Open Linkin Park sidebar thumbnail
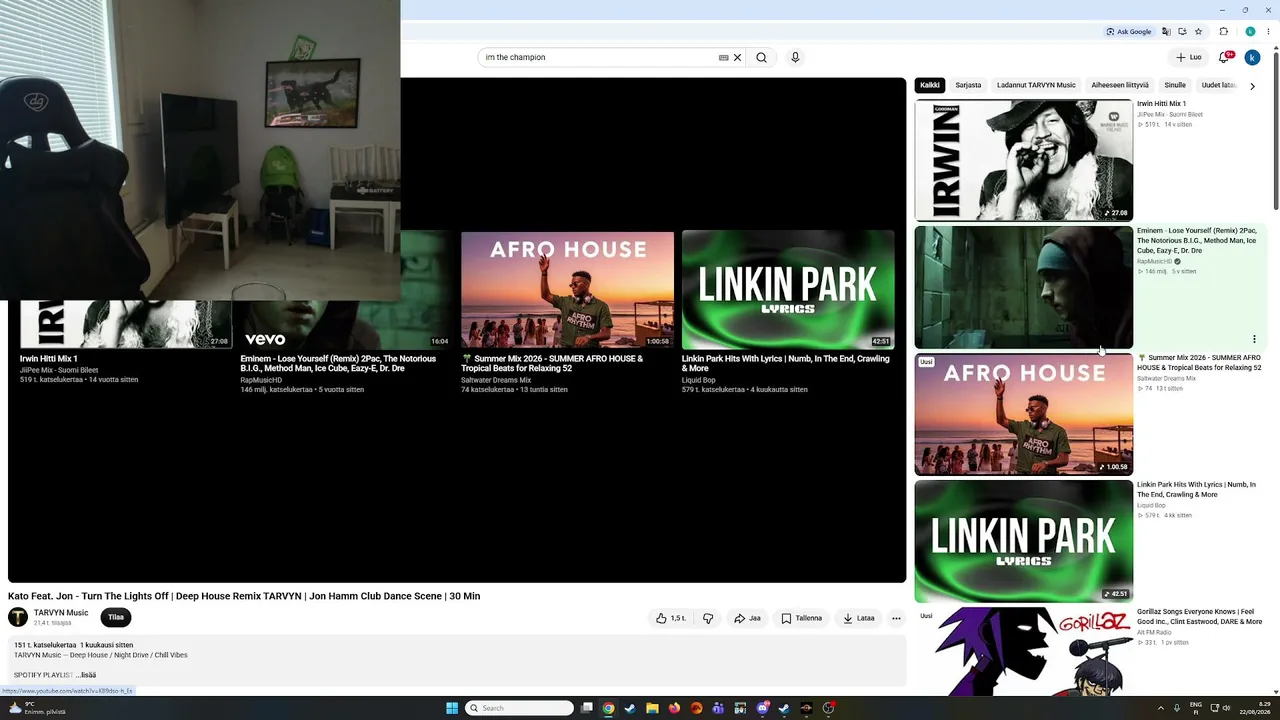The width and height of the screenshot is (1280, 720). tap(1024, 541)
